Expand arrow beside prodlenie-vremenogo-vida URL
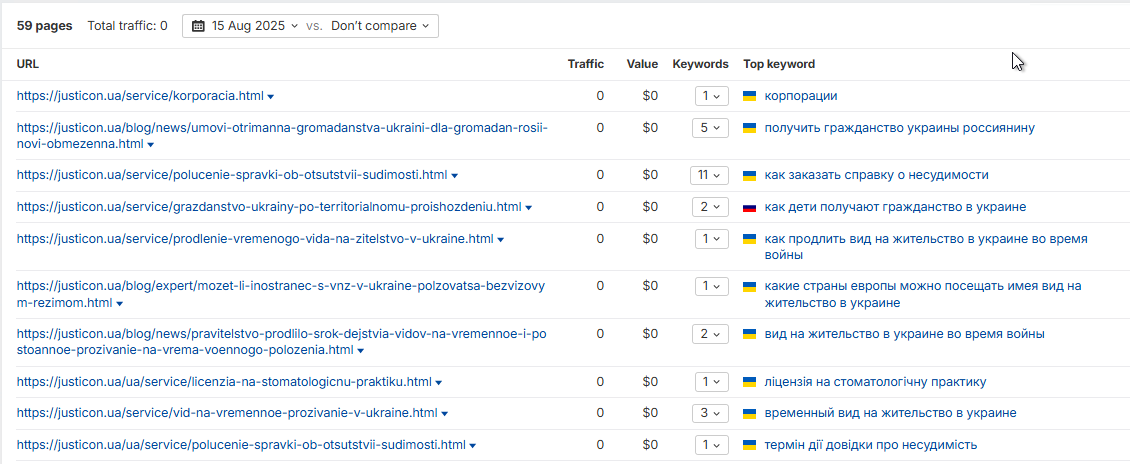 click(501, 240)
